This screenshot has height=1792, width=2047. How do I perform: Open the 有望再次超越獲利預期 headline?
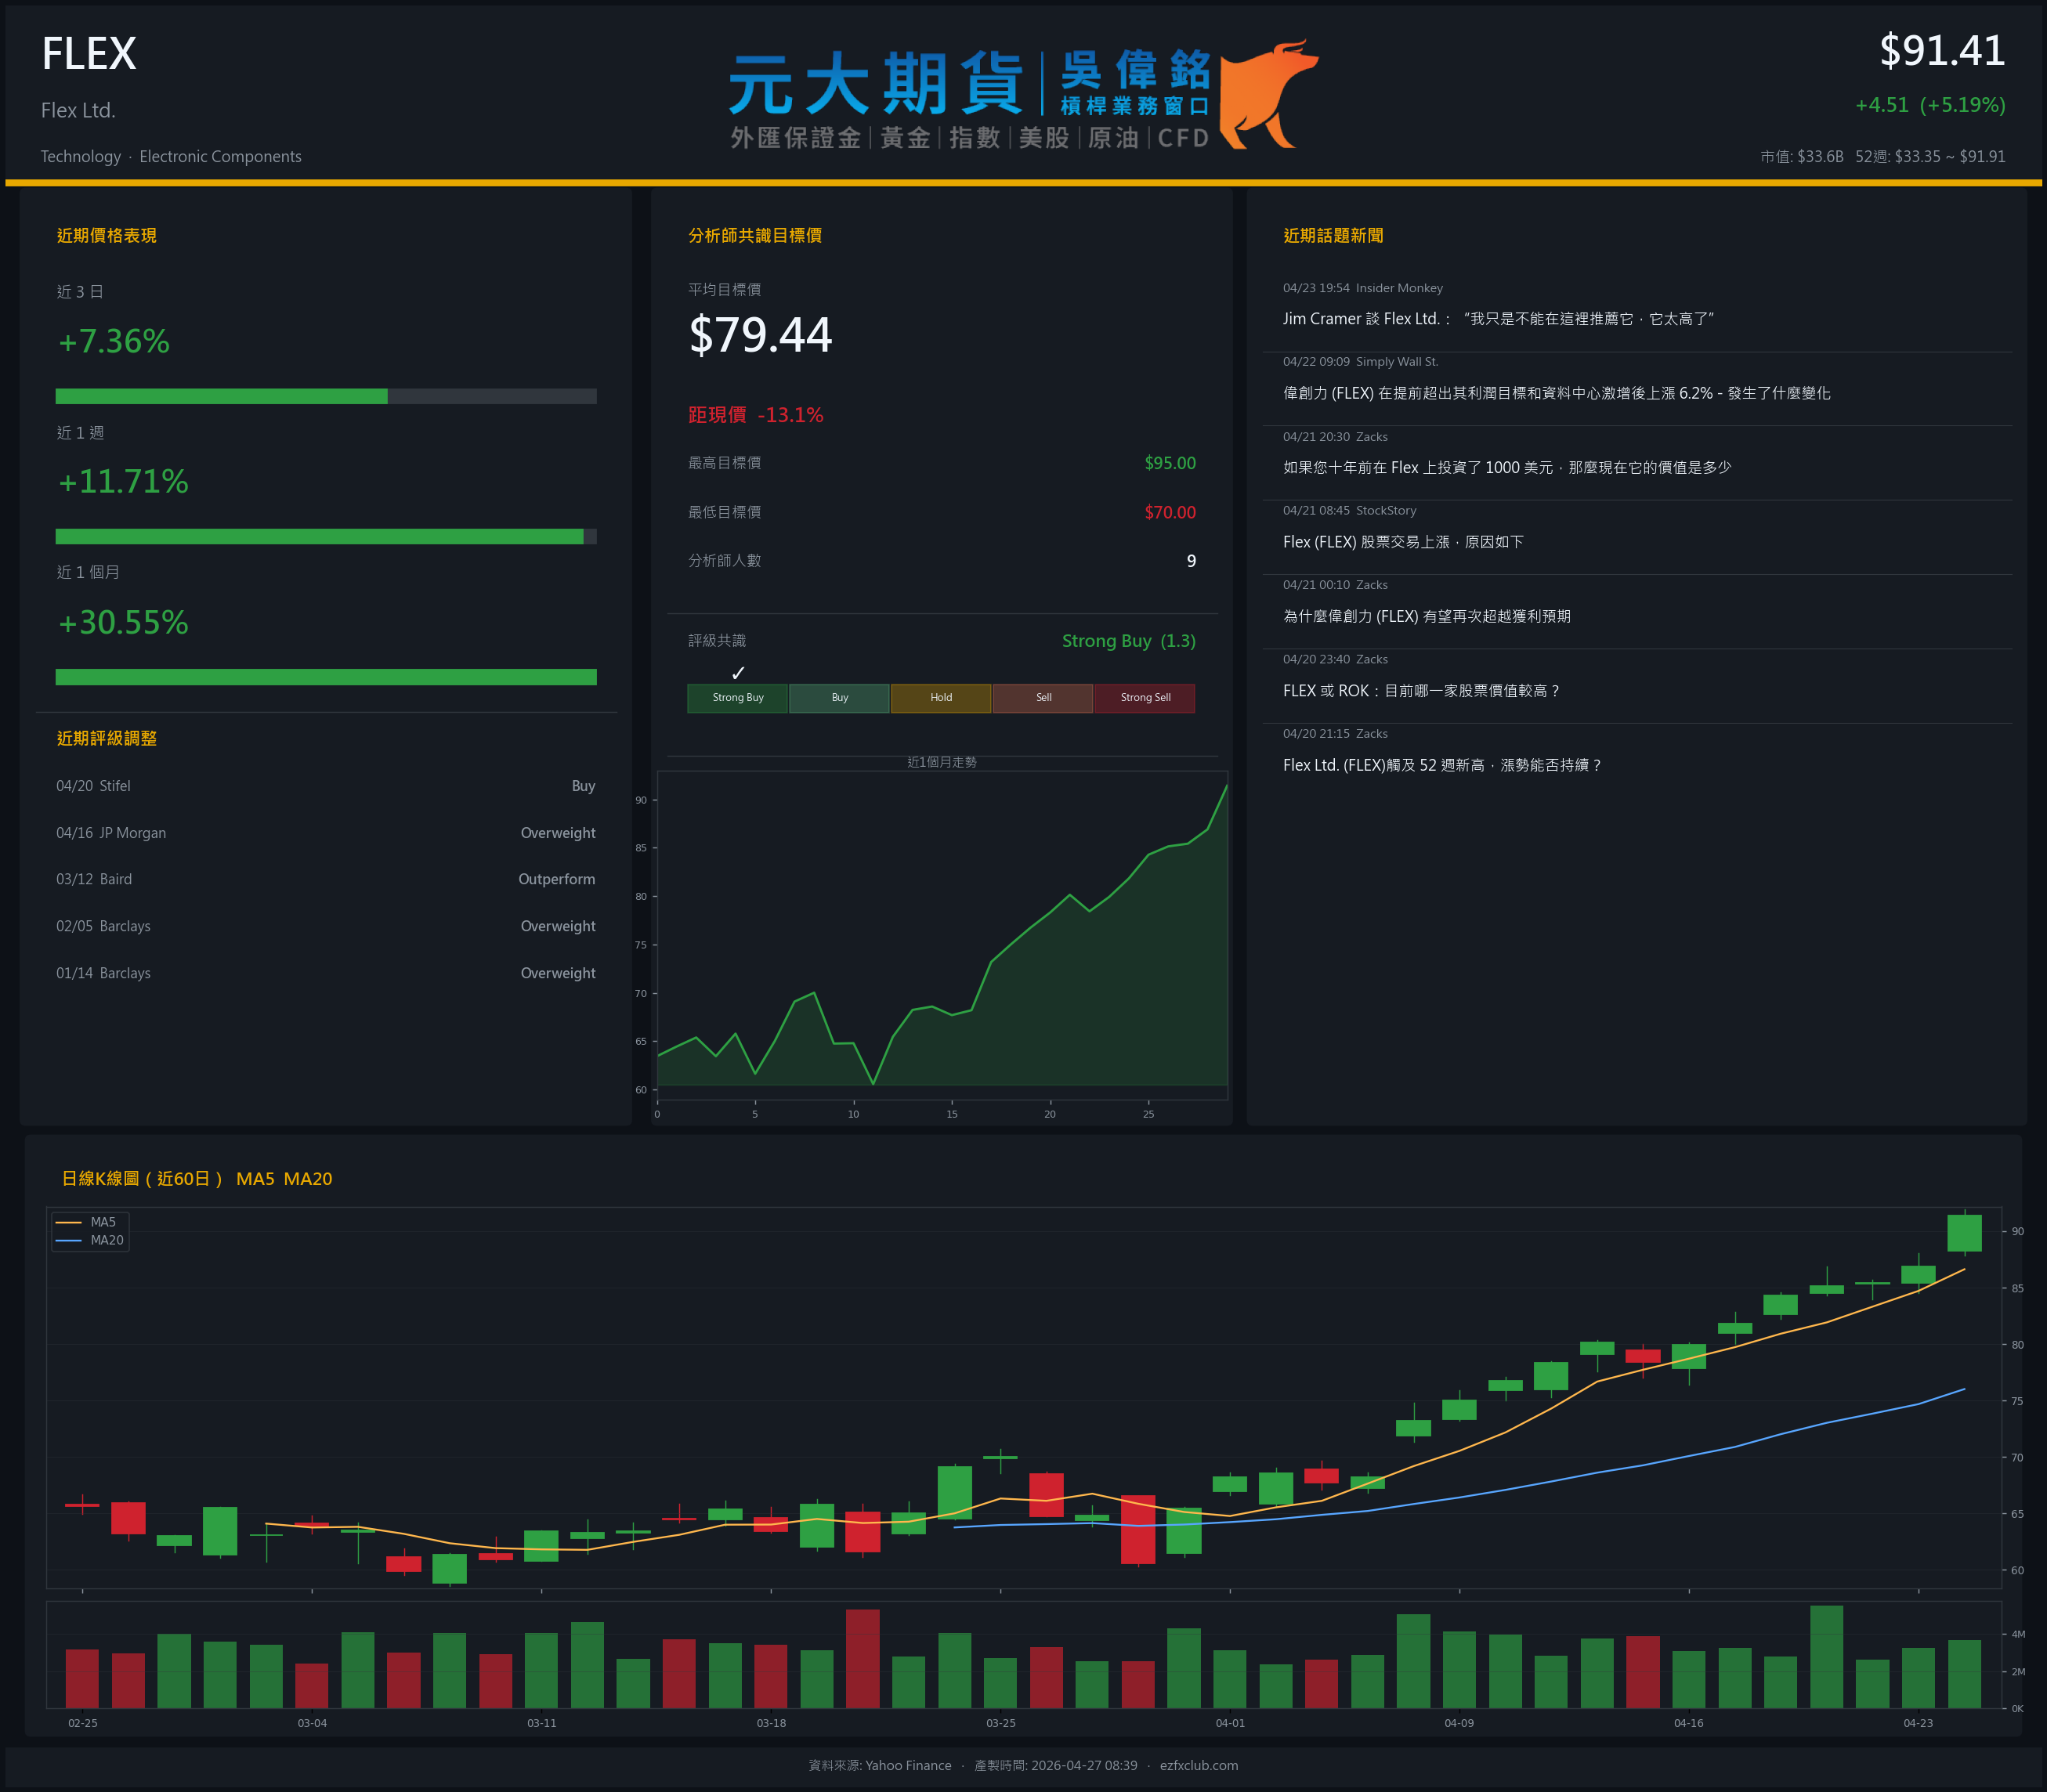tap(1427, 616)
